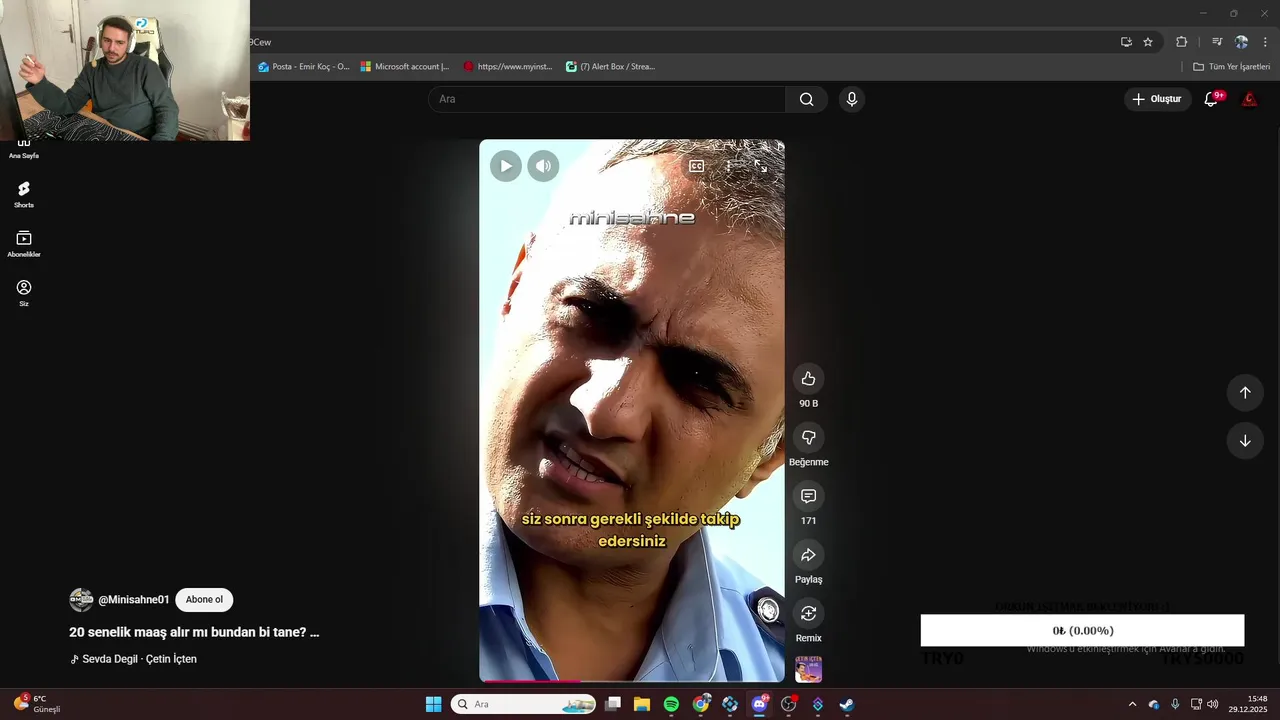
Task: Like the Short with thumbs up
Action: 808,378
